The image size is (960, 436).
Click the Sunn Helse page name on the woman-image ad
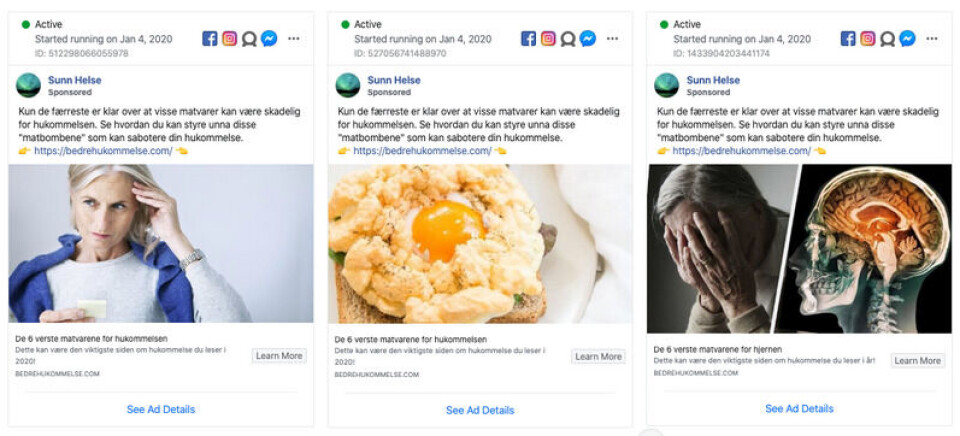[75, 80]
